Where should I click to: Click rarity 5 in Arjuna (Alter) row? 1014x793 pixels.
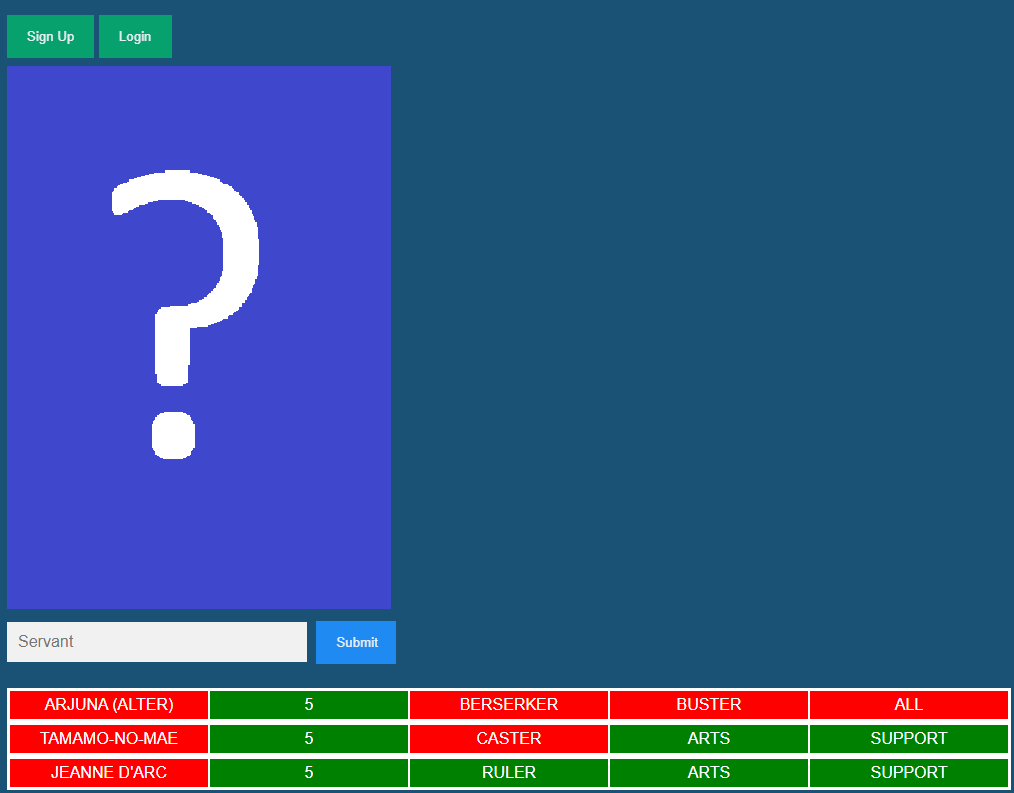pyautogui.click(x=309, y=704)
